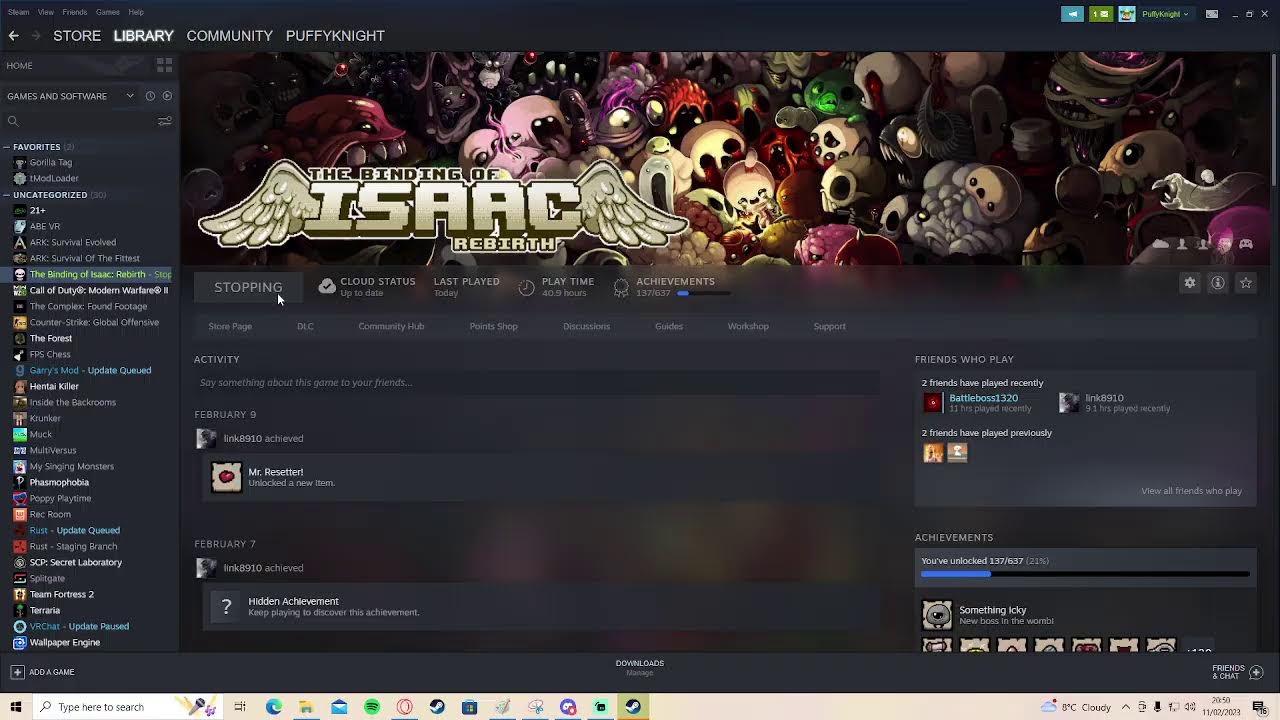Open the Friends & Chat icon
Screen dimensions: 1280x720
(x=1257, y=672)
